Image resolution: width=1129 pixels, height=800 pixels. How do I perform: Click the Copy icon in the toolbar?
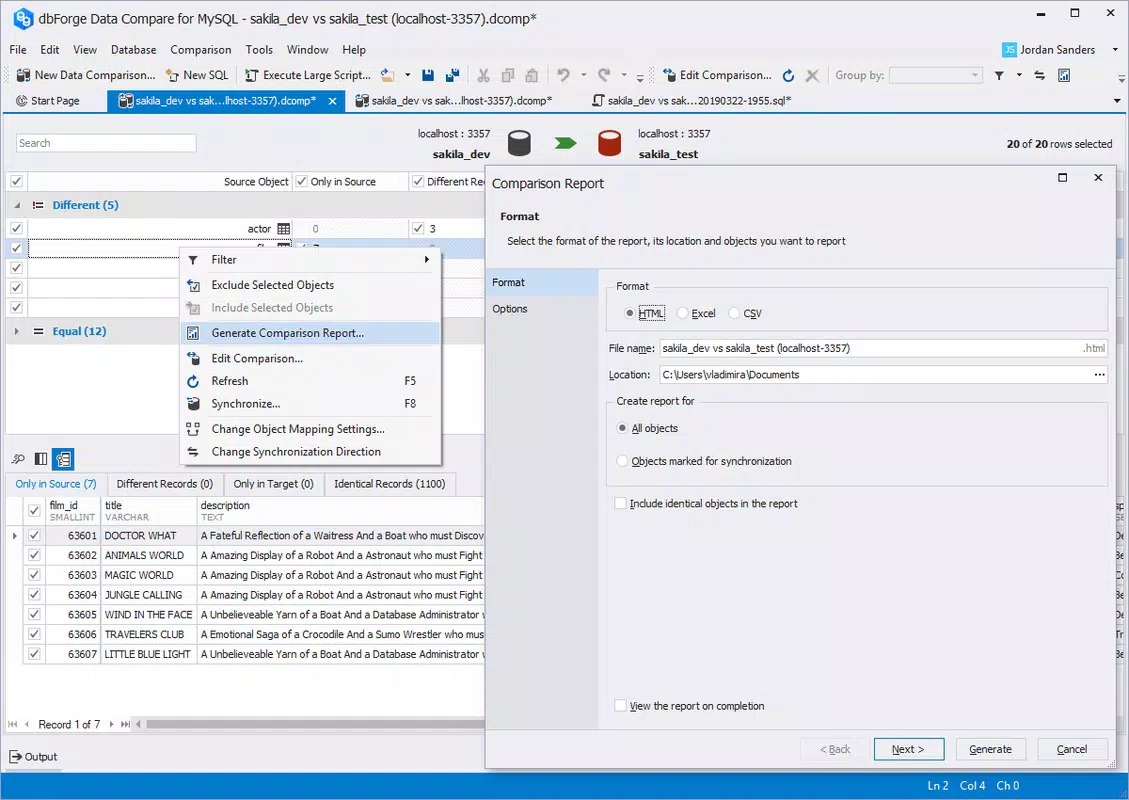pyautogui.click(x=508, y=75)
